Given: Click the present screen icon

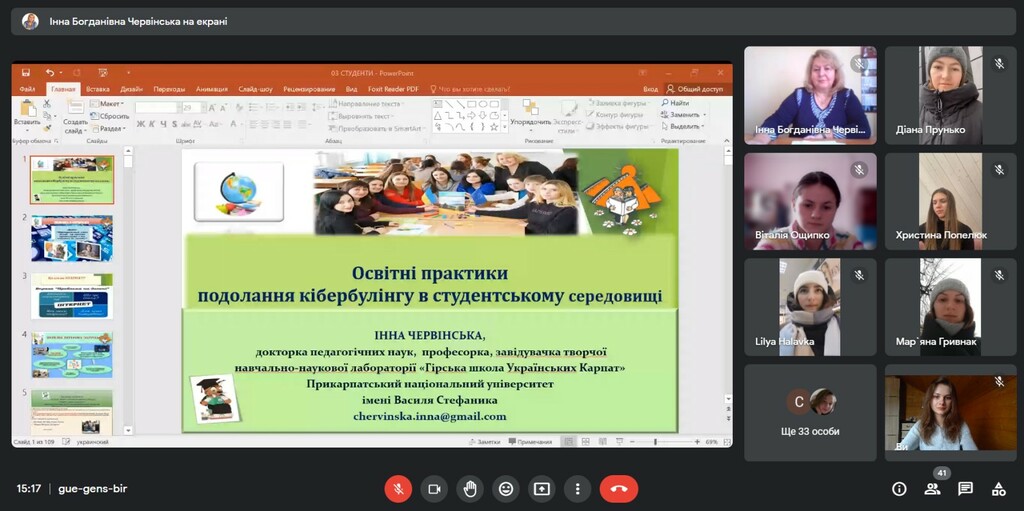Looking at the screenshot, I should pos(542,489).
